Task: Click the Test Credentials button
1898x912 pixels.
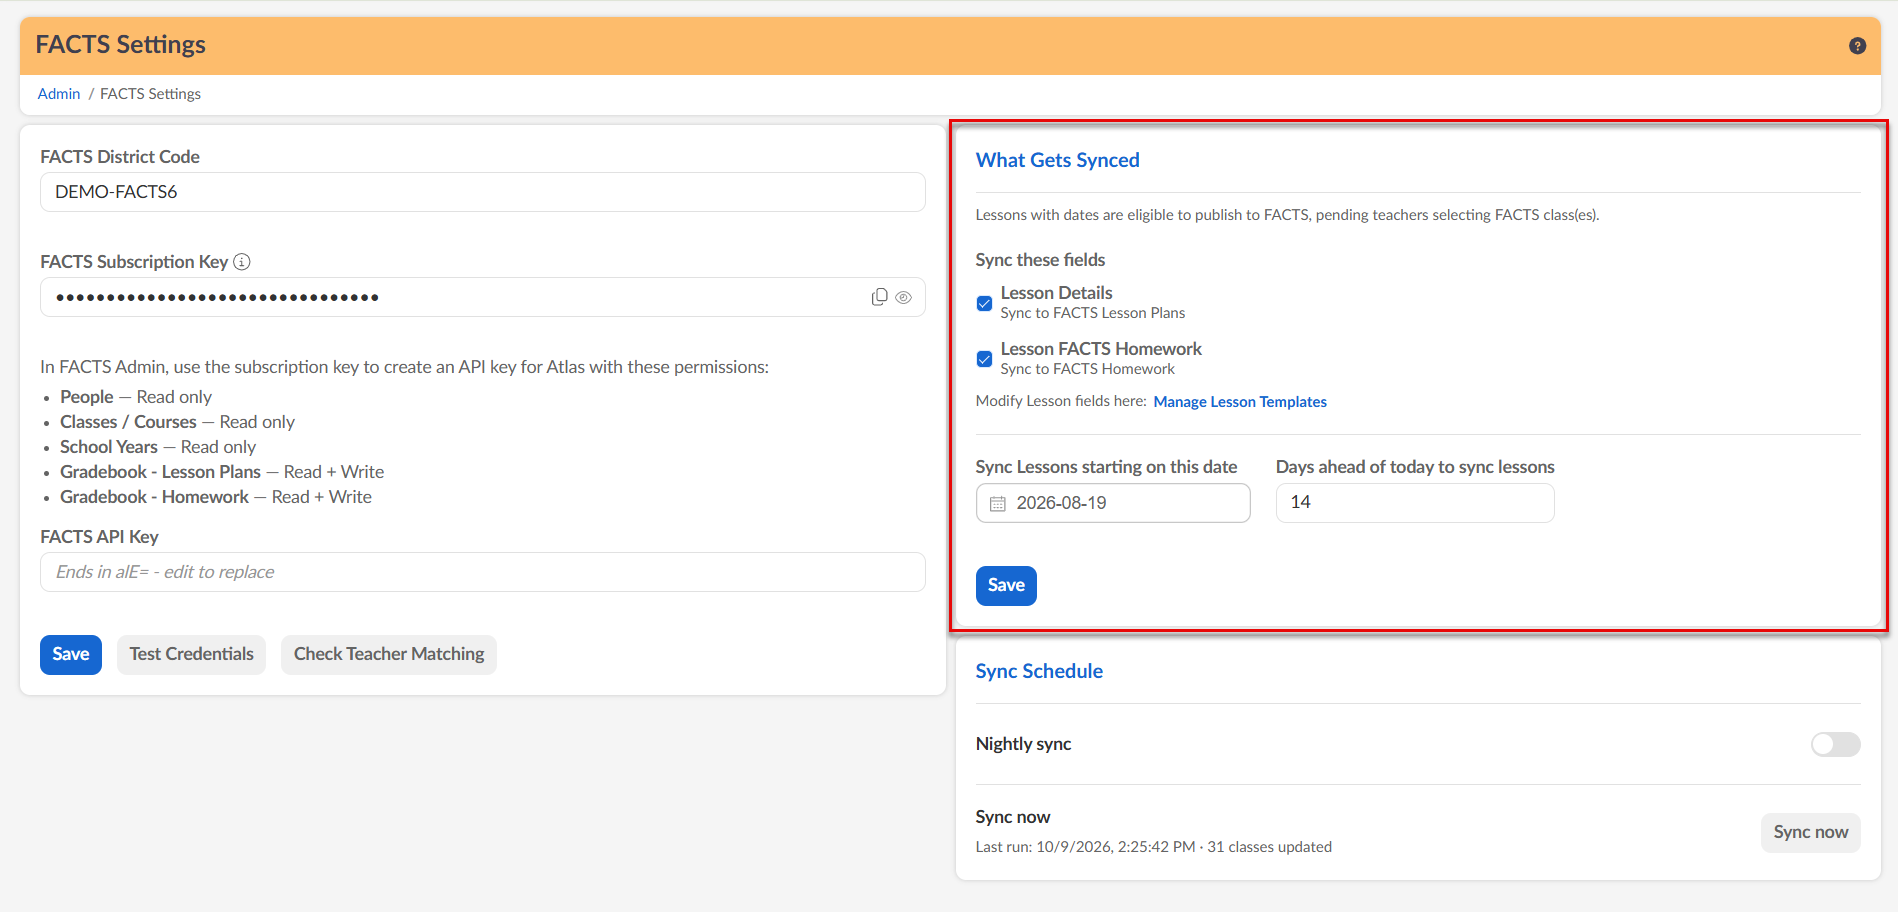Action: tap(191, 654)
